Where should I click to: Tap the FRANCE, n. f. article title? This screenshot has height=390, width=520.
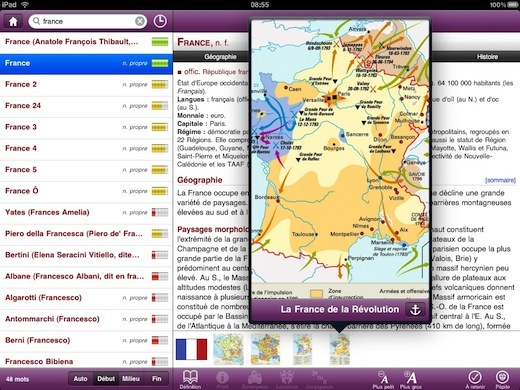tap(203, 42)
